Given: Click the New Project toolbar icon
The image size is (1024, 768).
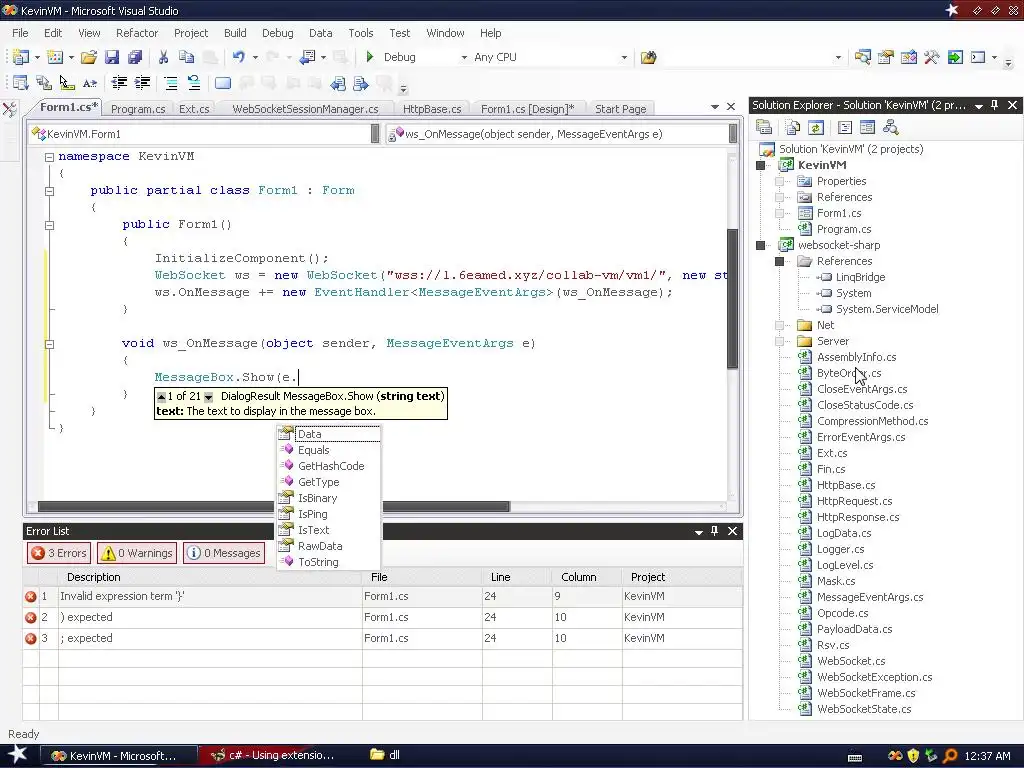Looking at the screenshot, I should [x=20, y=57].
